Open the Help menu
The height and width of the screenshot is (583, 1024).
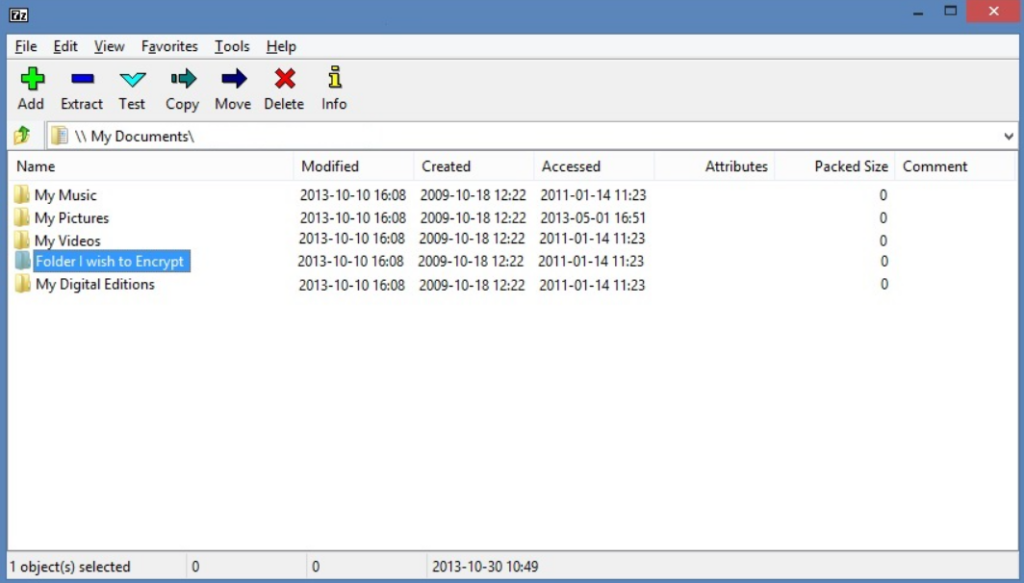tap(281, 46)
